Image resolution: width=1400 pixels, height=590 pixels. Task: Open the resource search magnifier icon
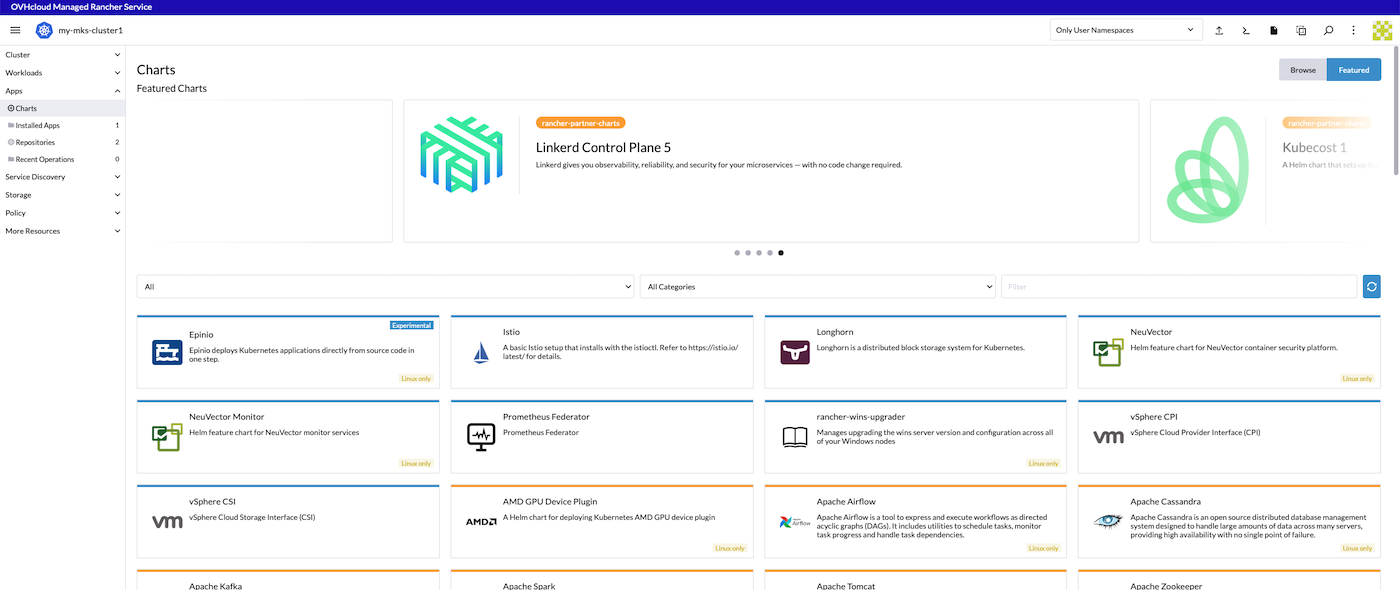click(1328, 30)
